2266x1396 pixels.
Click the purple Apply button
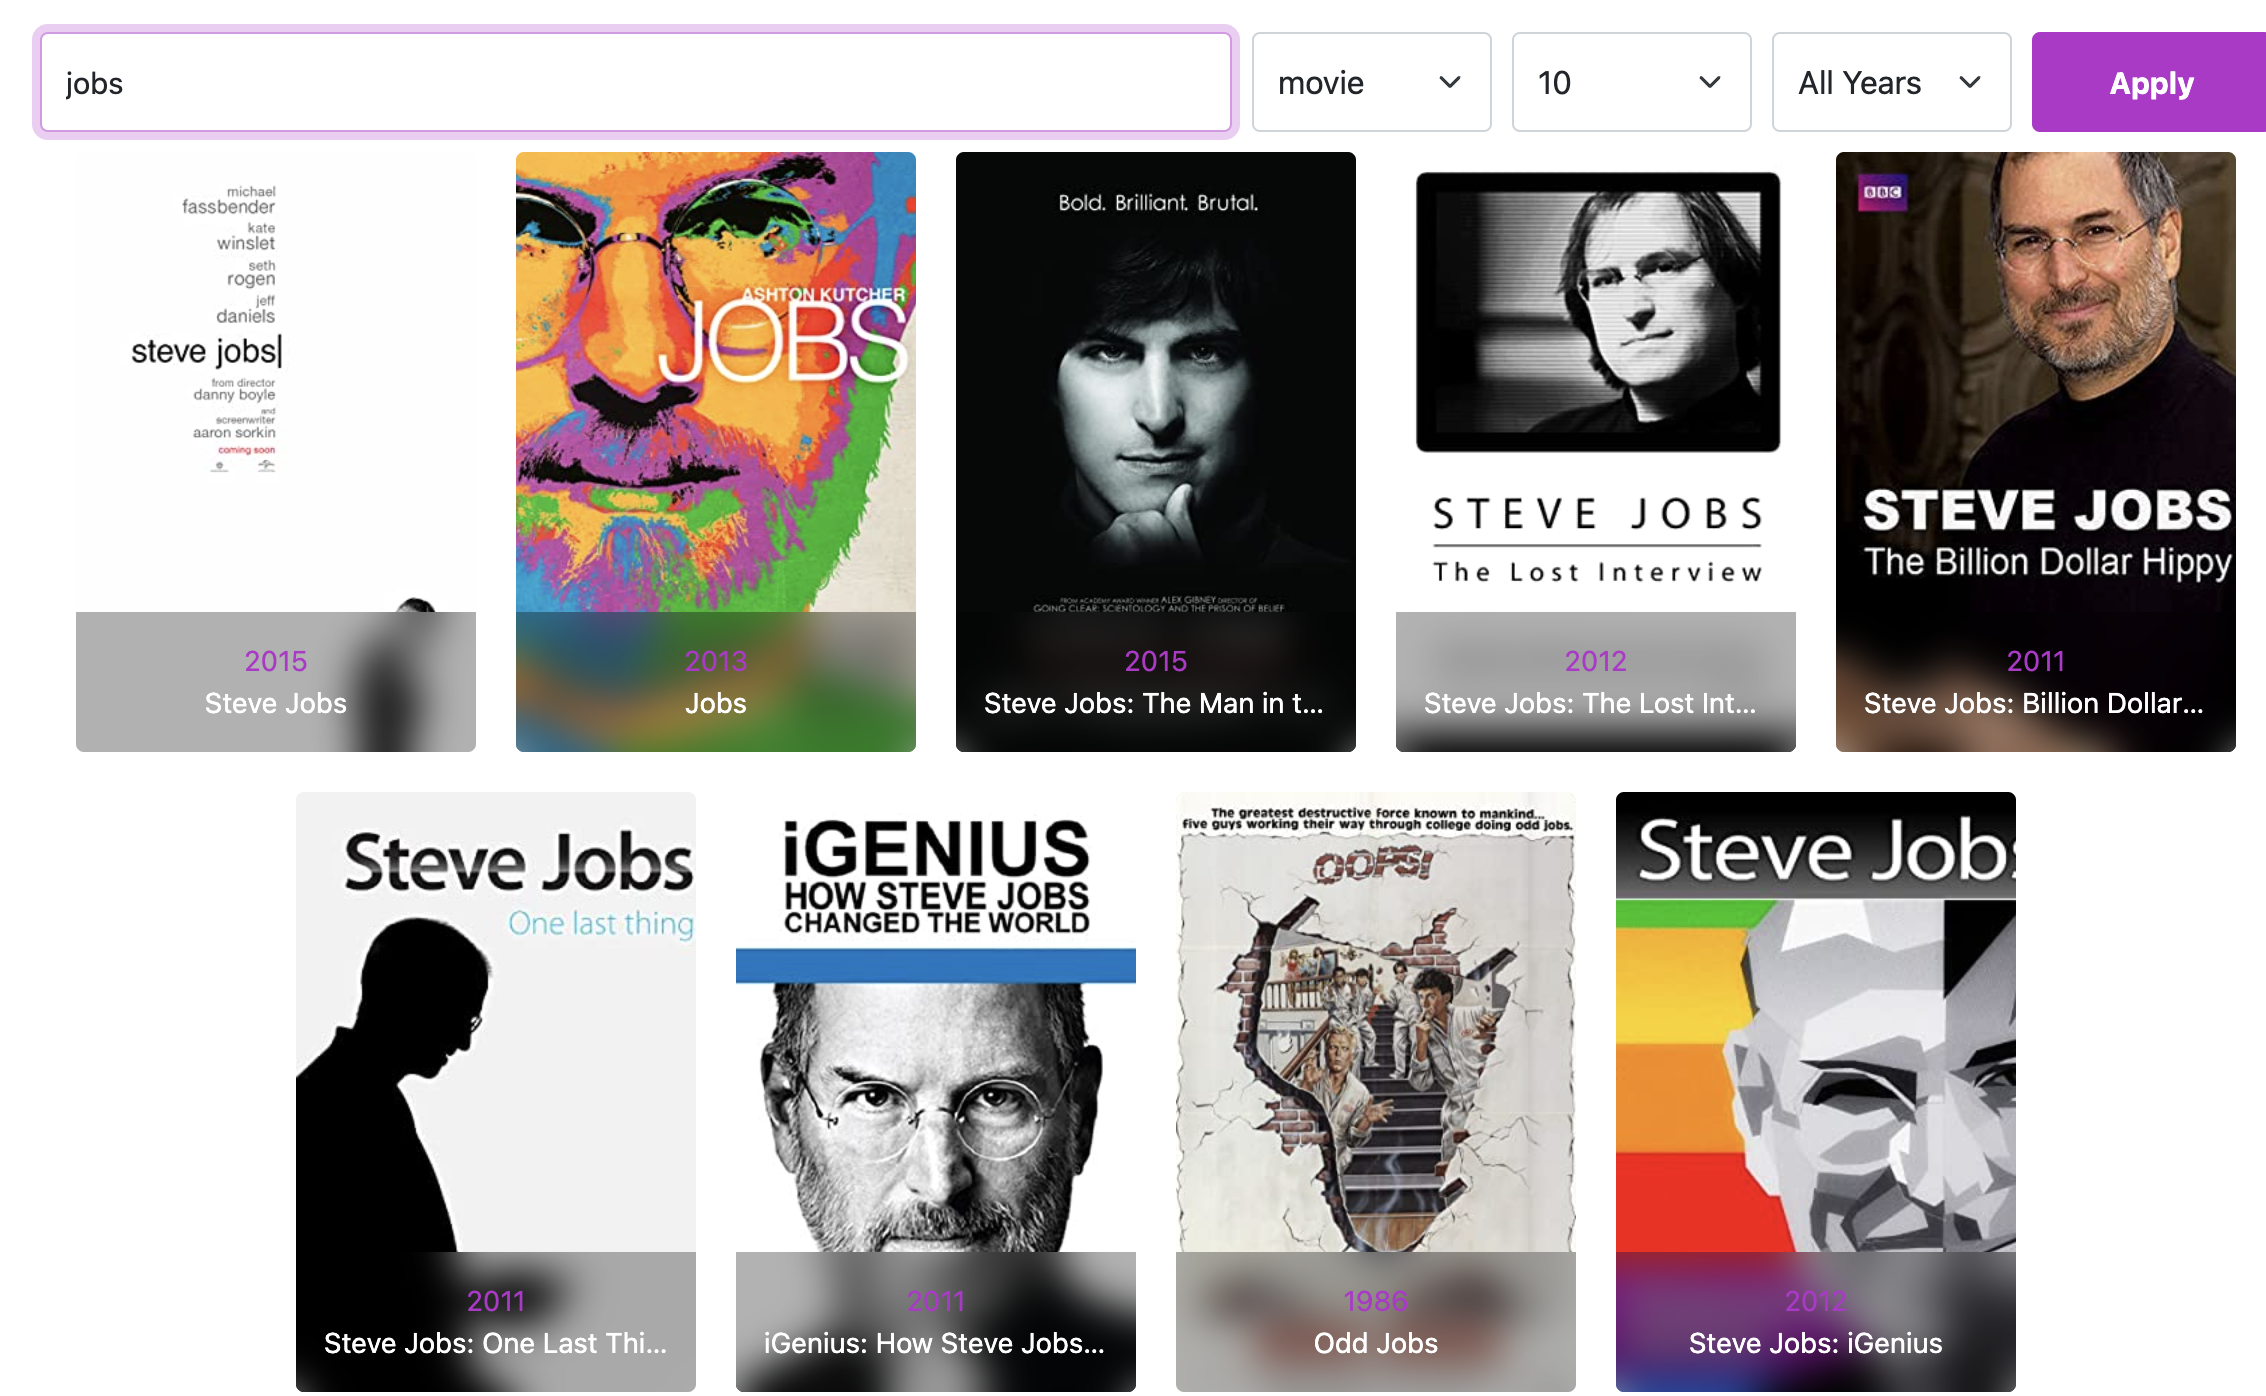[2150, 82]
